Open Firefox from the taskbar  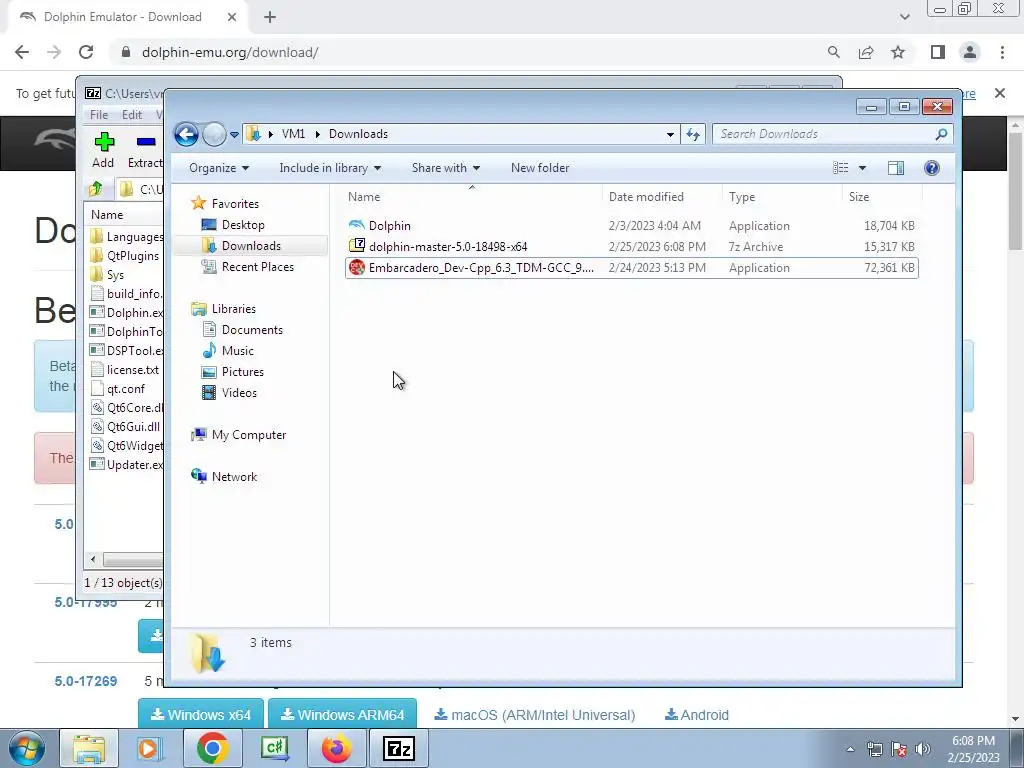tap(337, 748)
